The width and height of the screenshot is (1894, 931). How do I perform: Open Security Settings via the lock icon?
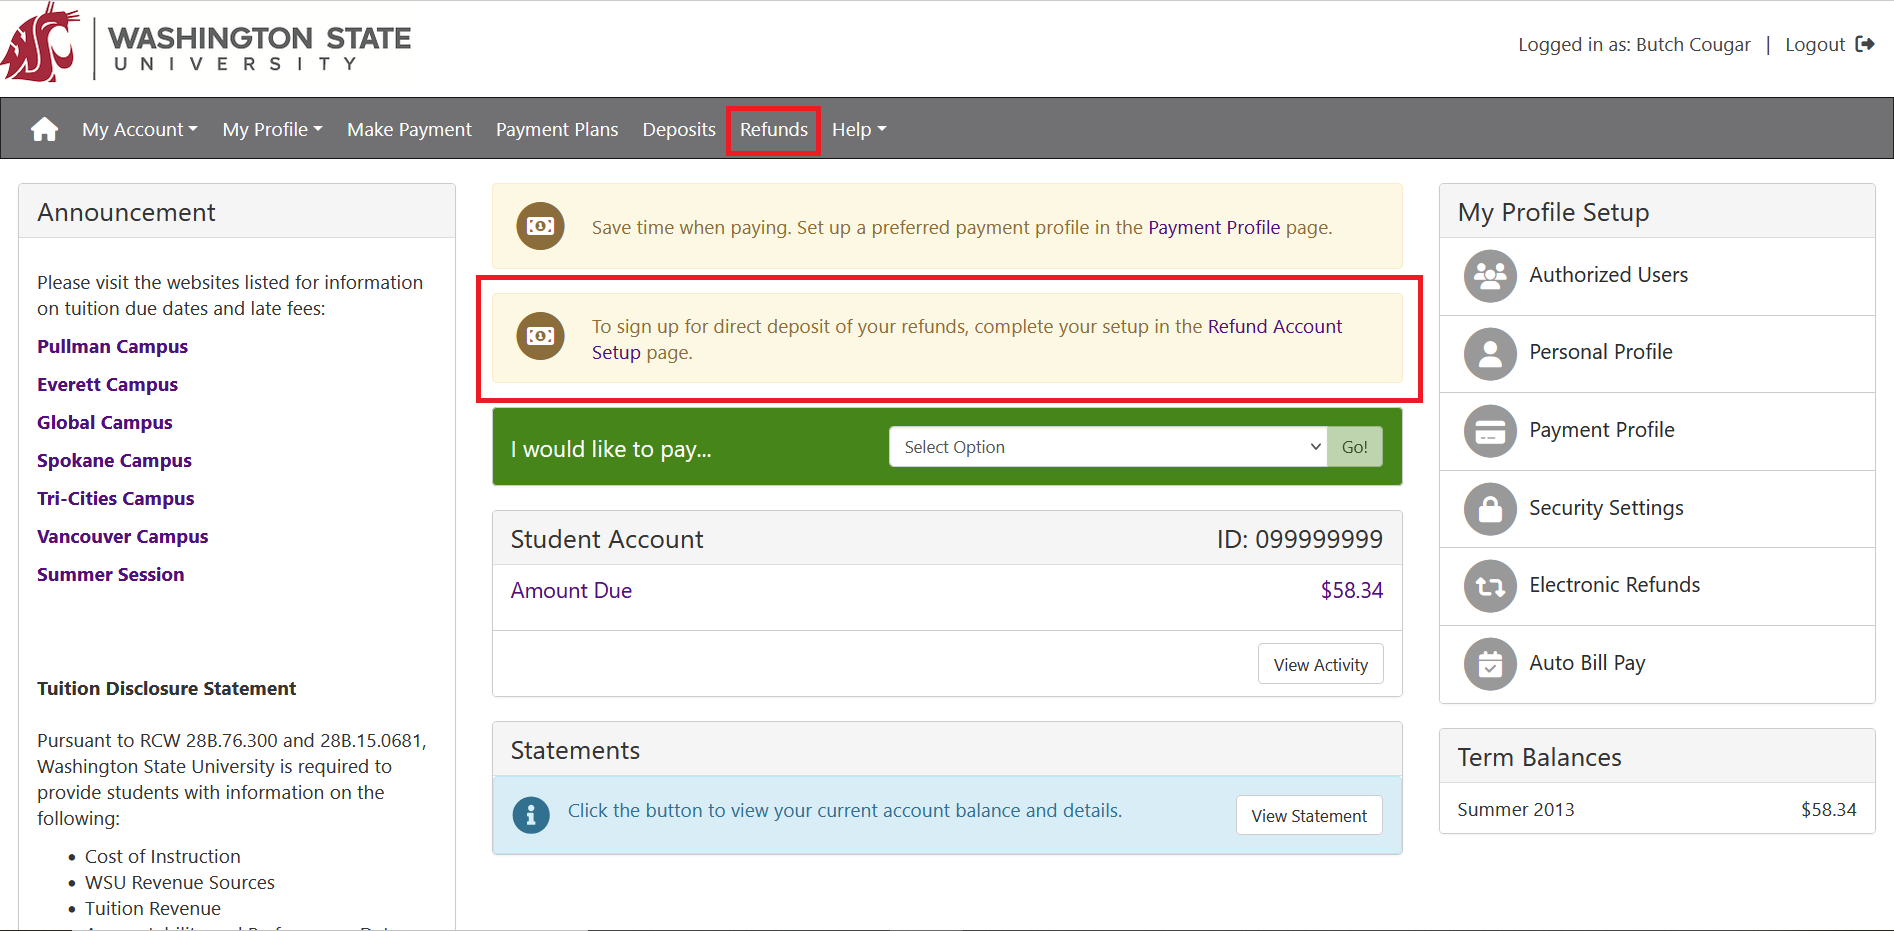pyautogui.click(x=1489, y=509)
